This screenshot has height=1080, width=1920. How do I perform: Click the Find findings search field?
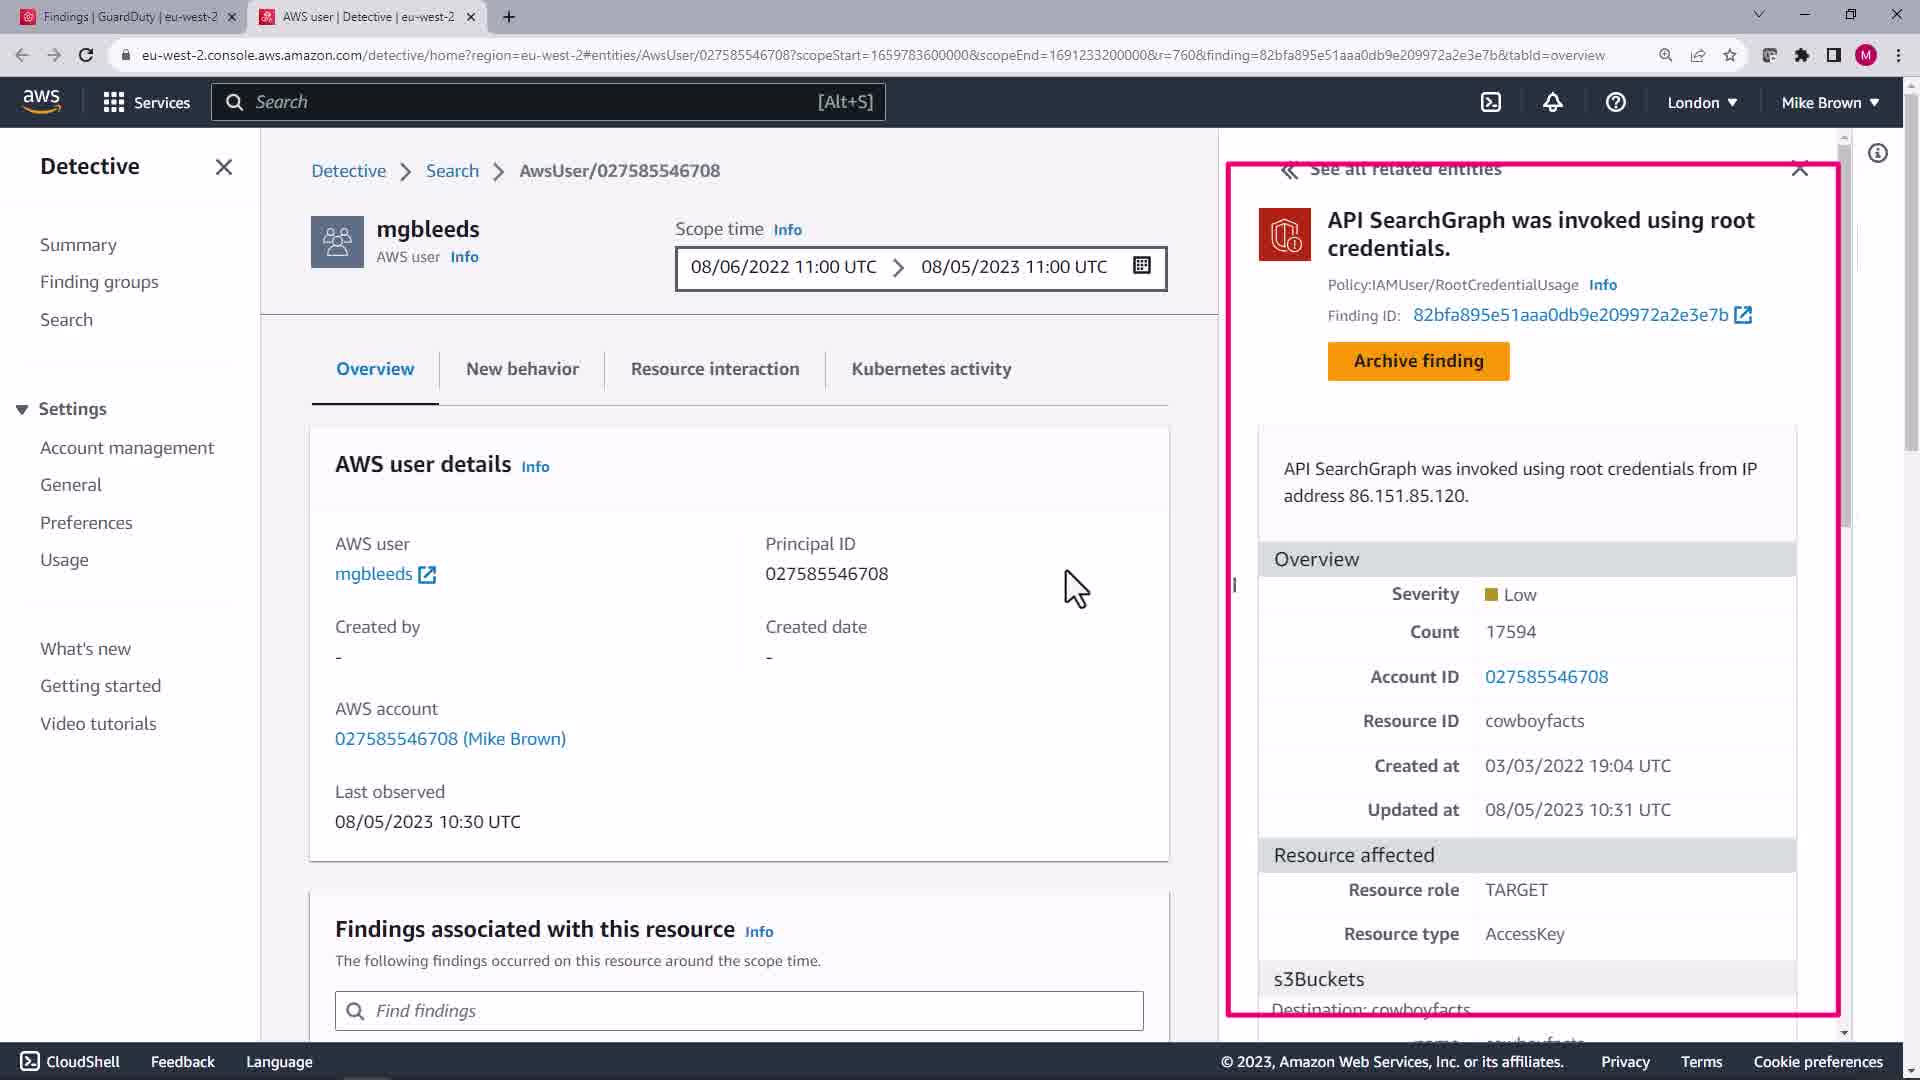click(x=739, y=1011)
